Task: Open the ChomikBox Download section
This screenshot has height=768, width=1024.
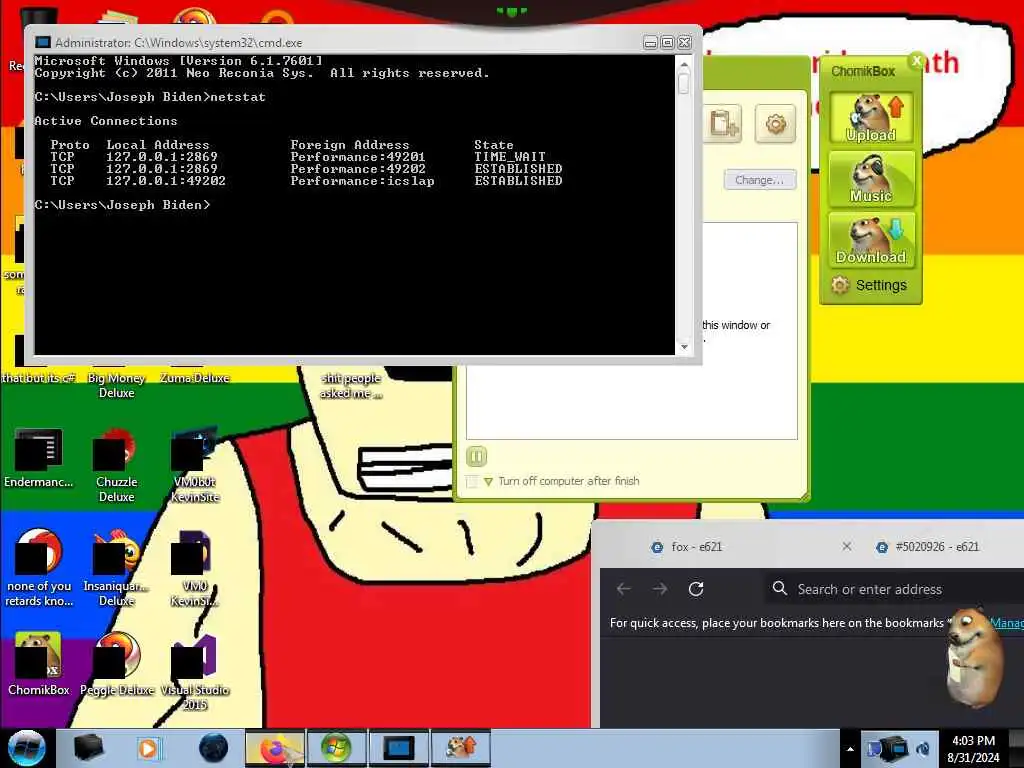Action: pos(871,240)
